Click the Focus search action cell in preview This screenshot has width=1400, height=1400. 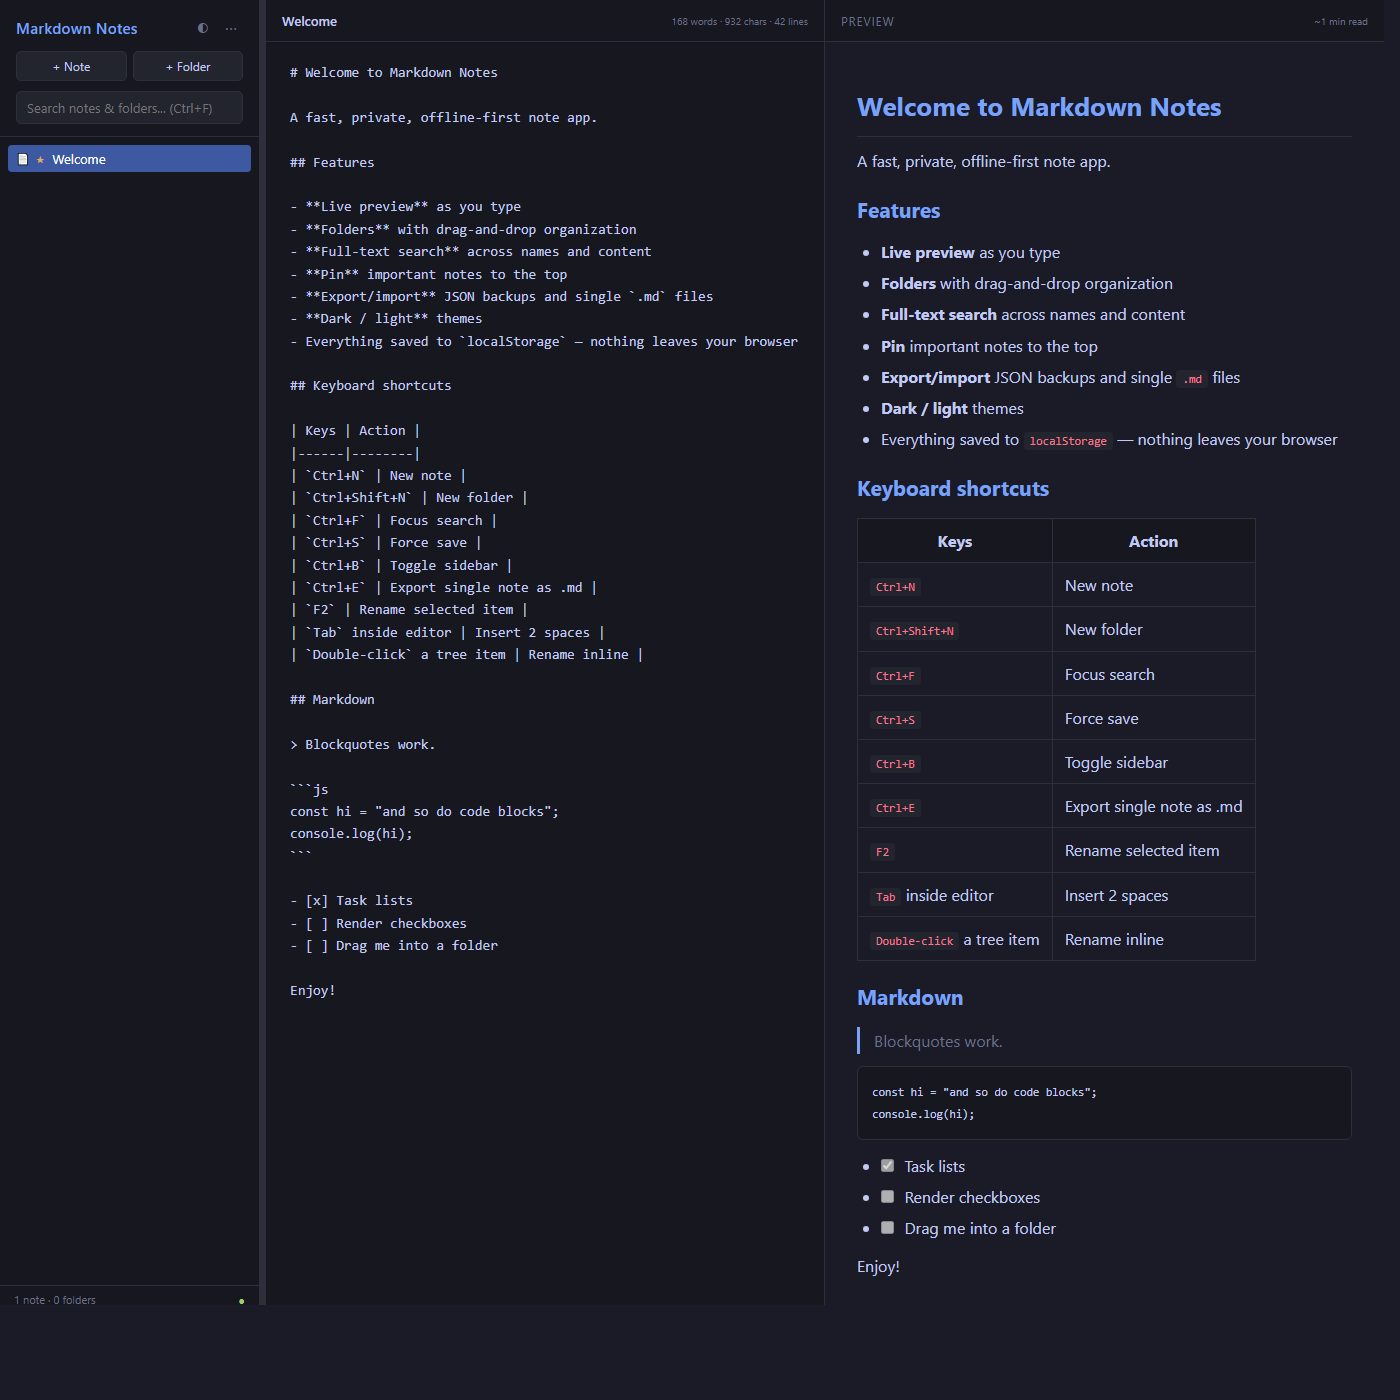[1153, 674]
